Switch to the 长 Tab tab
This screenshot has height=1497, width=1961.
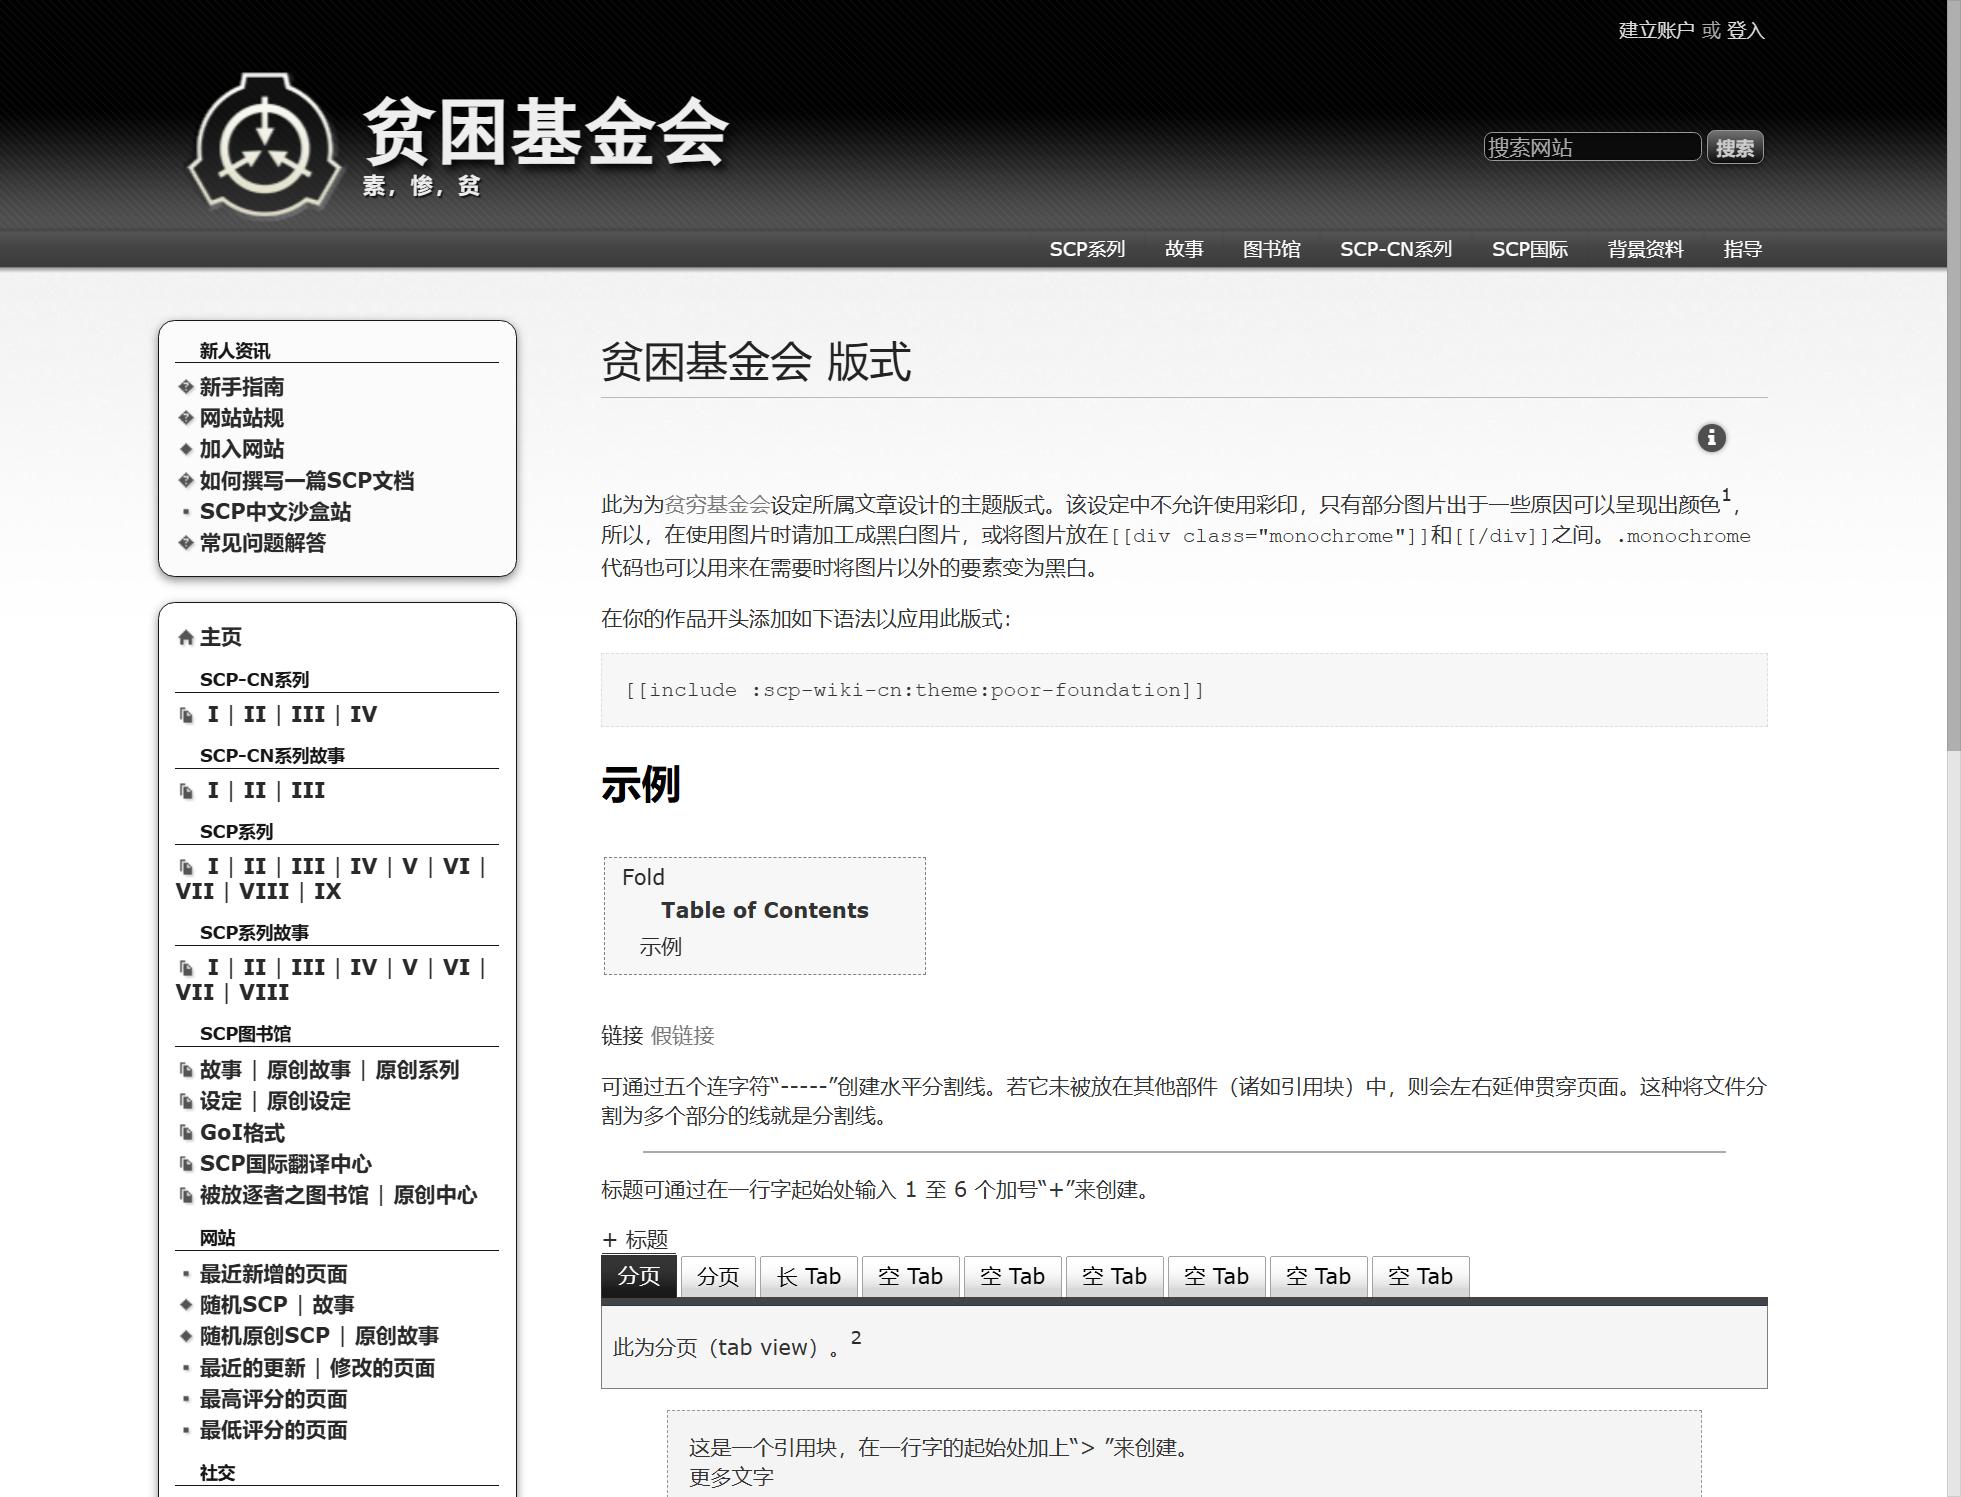pos(808,1277)
